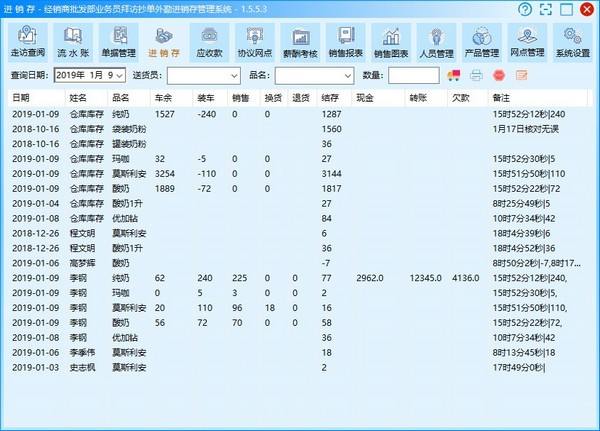The height and width of the screenshot is (431, 600).
Task: Click the delivery truck icon
Action: coord(455,75)
